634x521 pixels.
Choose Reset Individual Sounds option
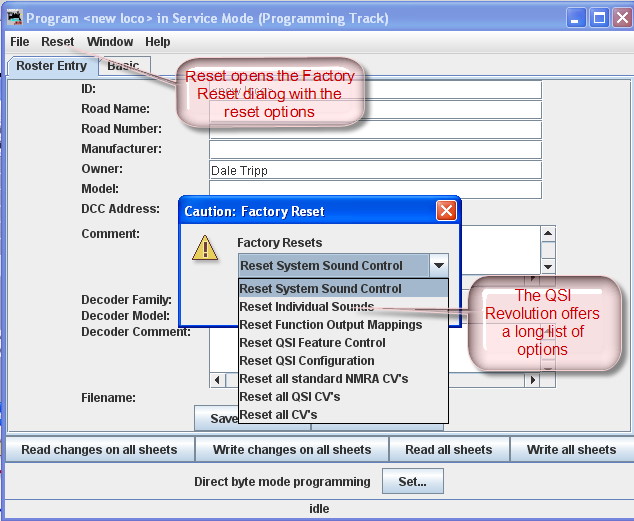tap(306, 307)
